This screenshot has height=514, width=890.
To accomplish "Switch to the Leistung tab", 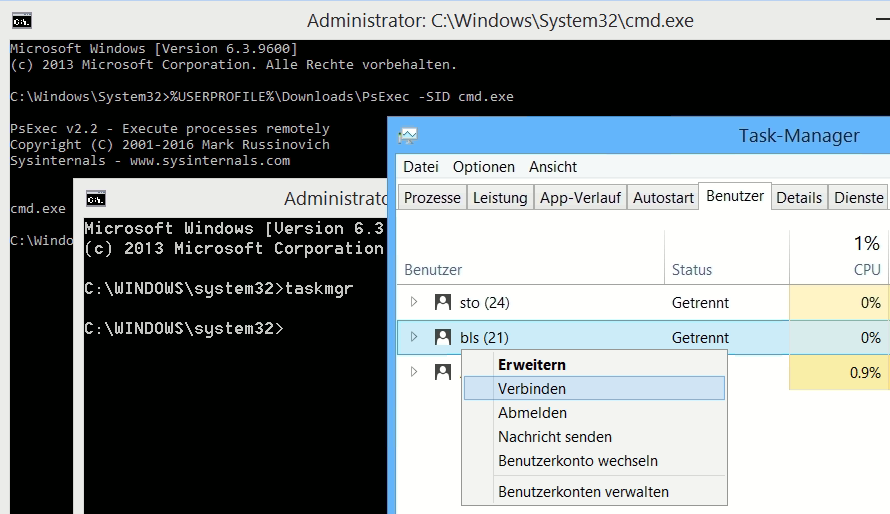I will click(500, 198).
